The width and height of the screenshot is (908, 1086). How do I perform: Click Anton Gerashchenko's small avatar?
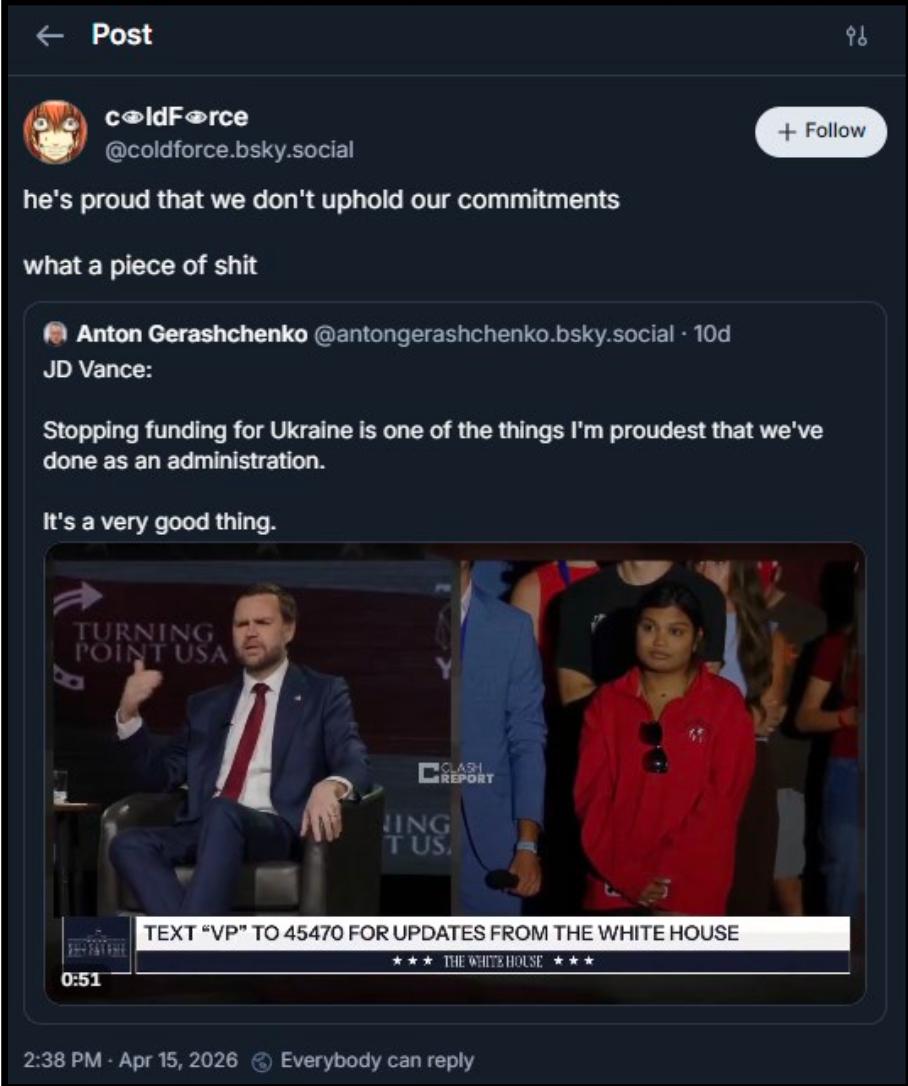click(x=55, y=334)
